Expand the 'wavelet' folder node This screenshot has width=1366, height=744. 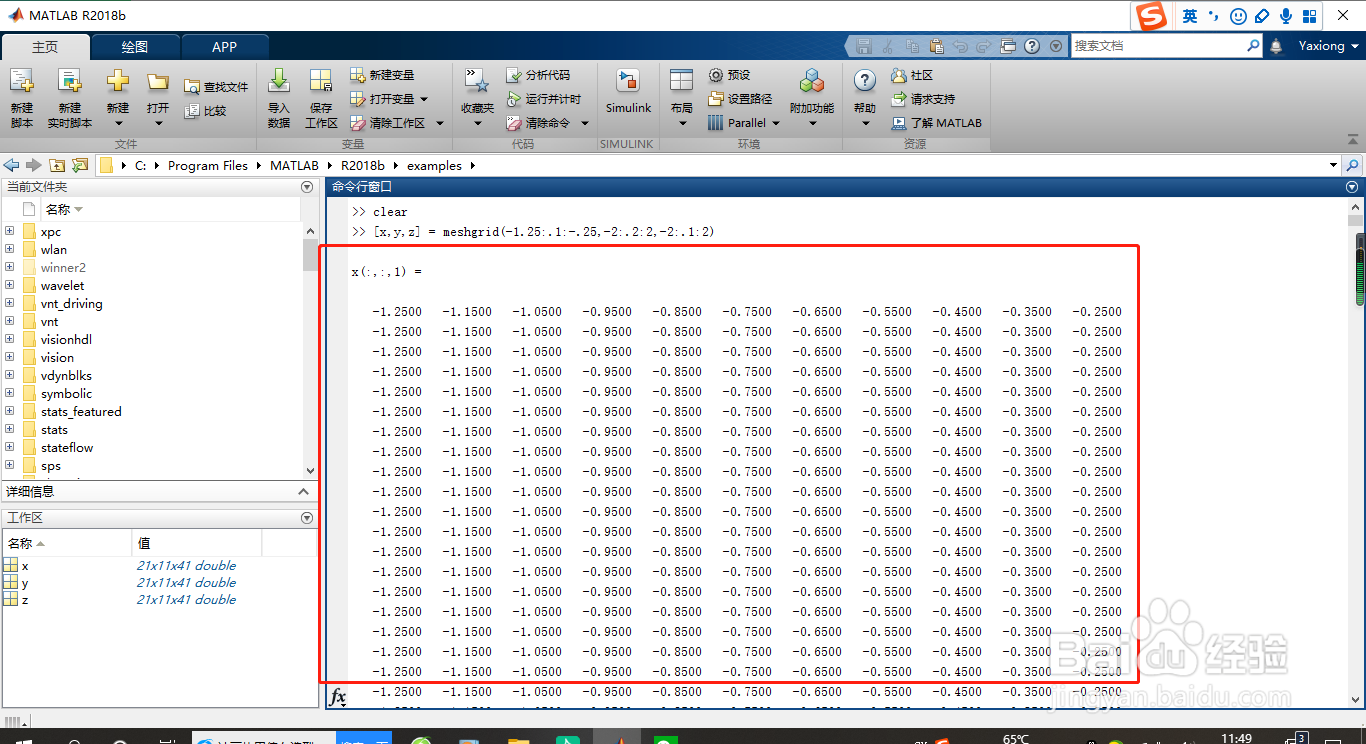pos(9,285)
